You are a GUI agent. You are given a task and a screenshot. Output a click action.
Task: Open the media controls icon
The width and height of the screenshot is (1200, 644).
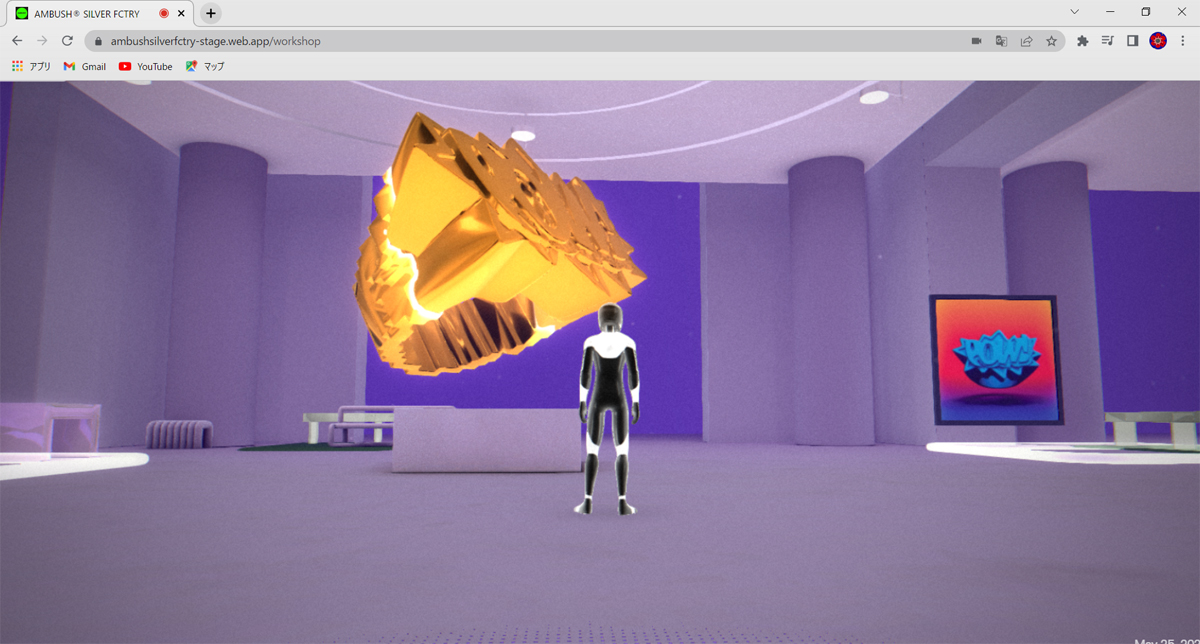pyautogui.click(x=1107, y=41)
